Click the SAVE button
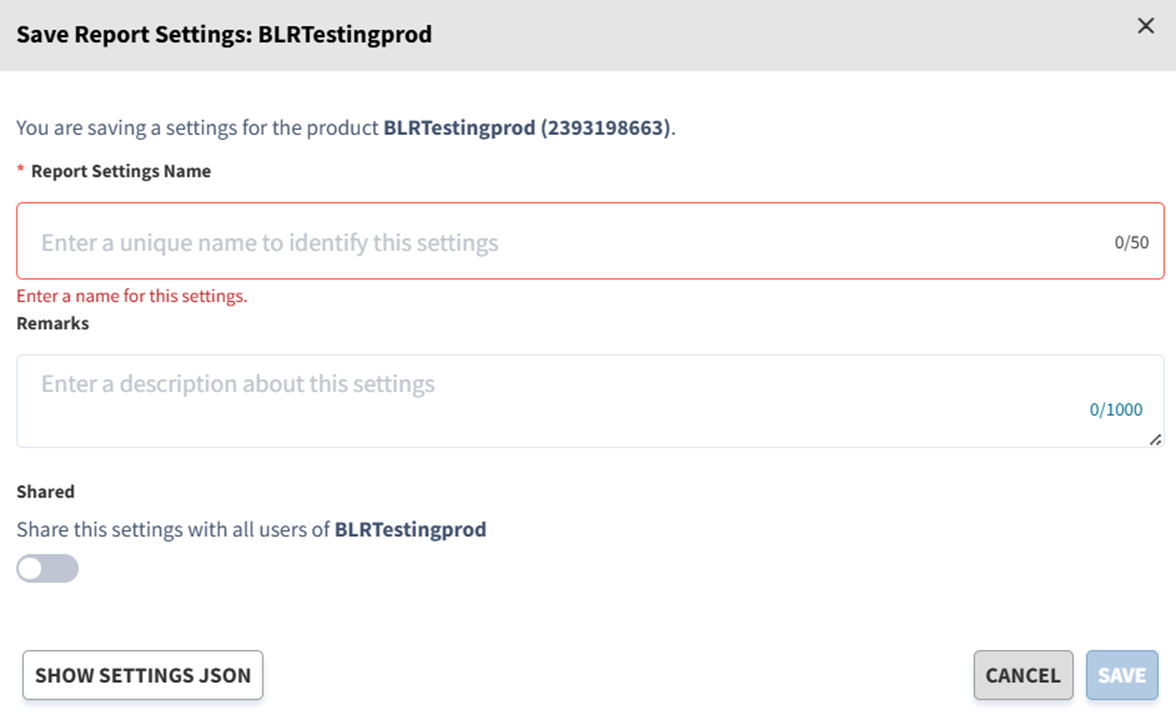This screenshot has width=1176, height=720. (x=1121, y=675)
